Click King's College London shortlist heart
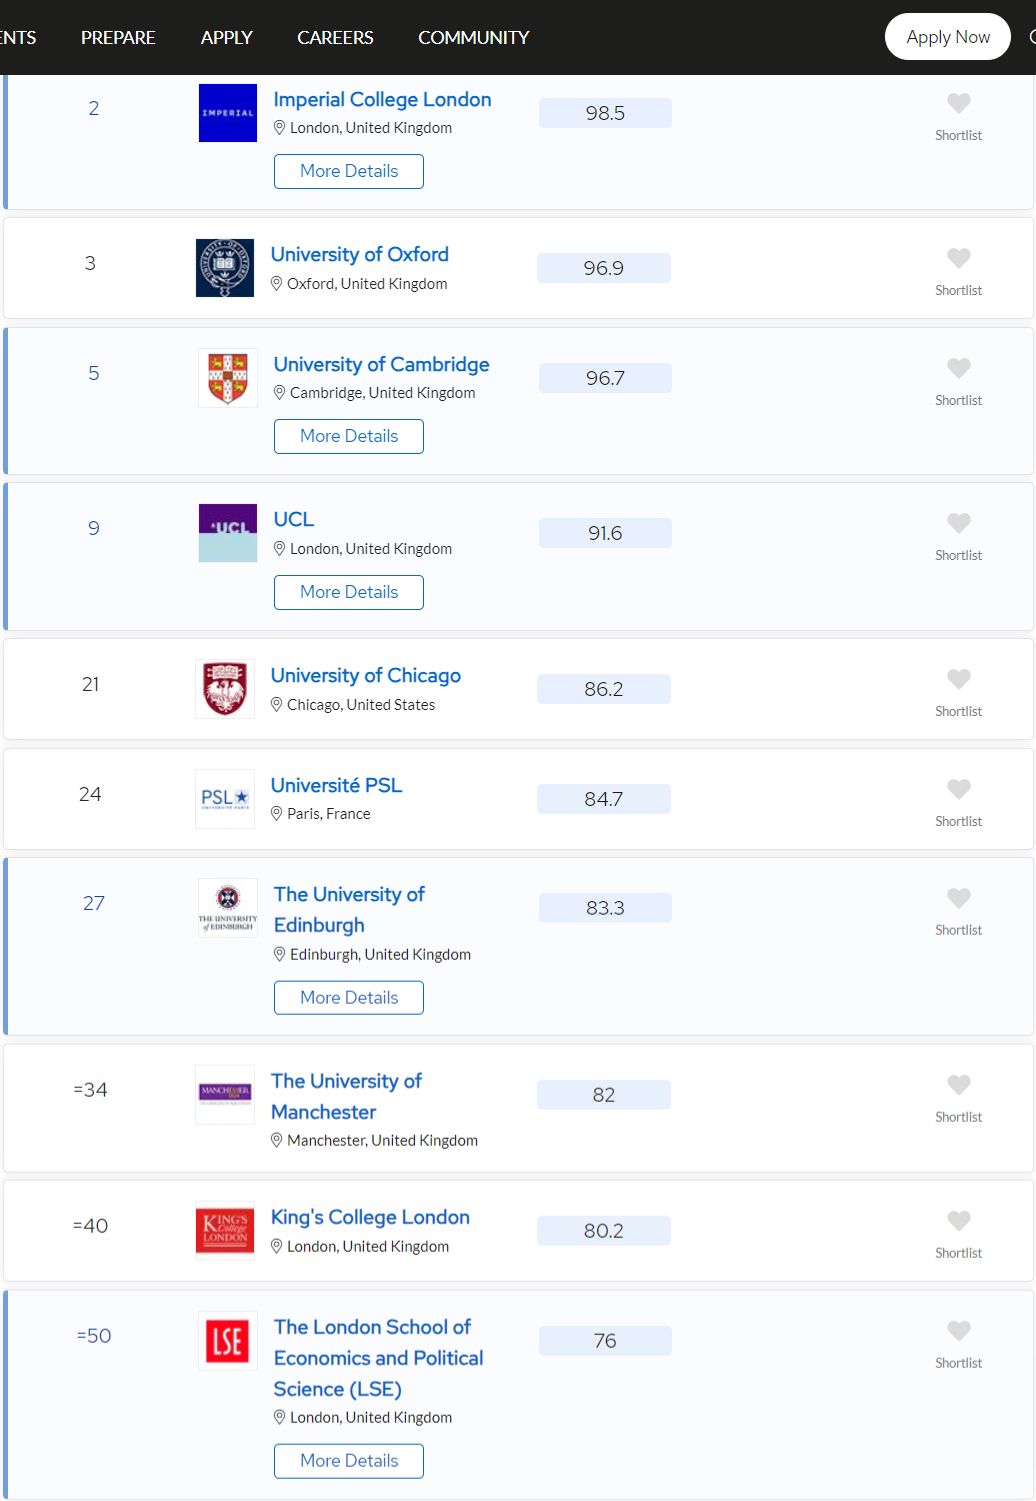This screenshot has height=1501, width=1036. [958, 1221]
